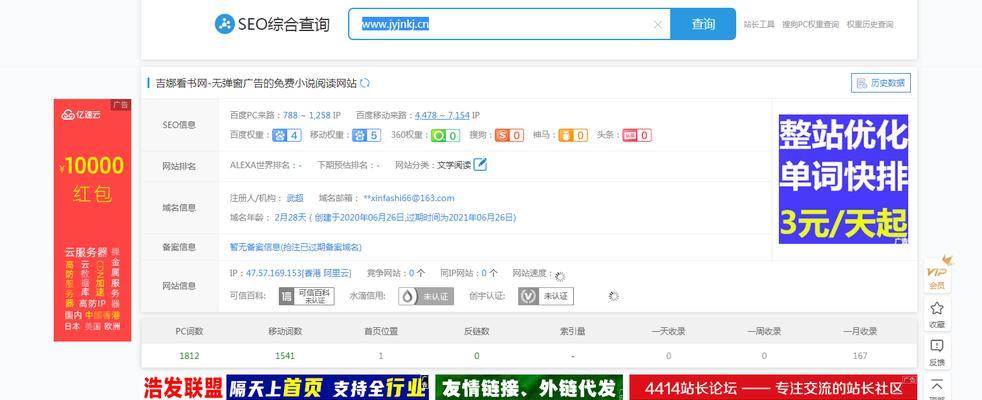Click 搜狗 weight badge showing 0
The image size is (982, 400).
(x=509, y=135)
